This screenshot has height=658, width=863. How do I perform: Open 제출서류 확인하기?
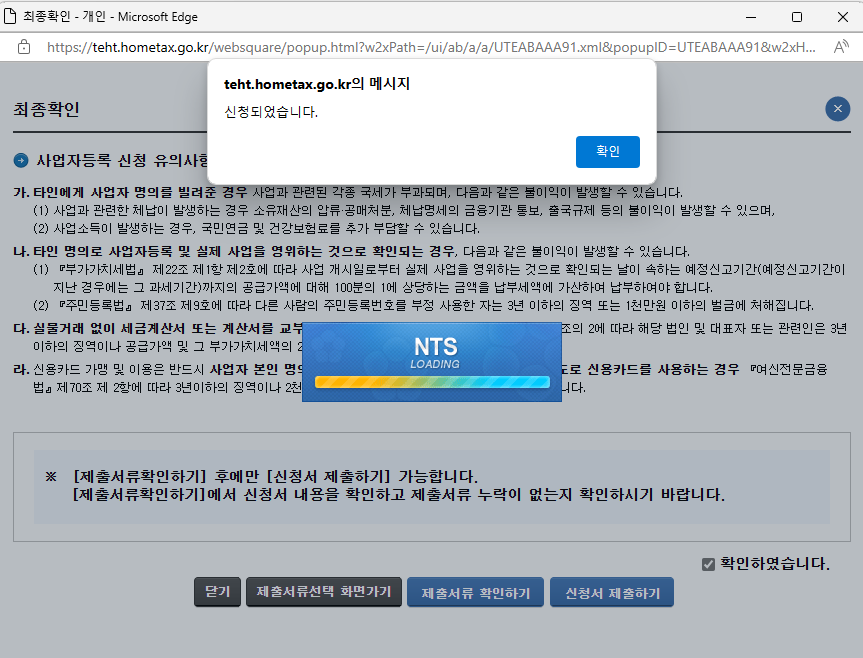point(476,592)
